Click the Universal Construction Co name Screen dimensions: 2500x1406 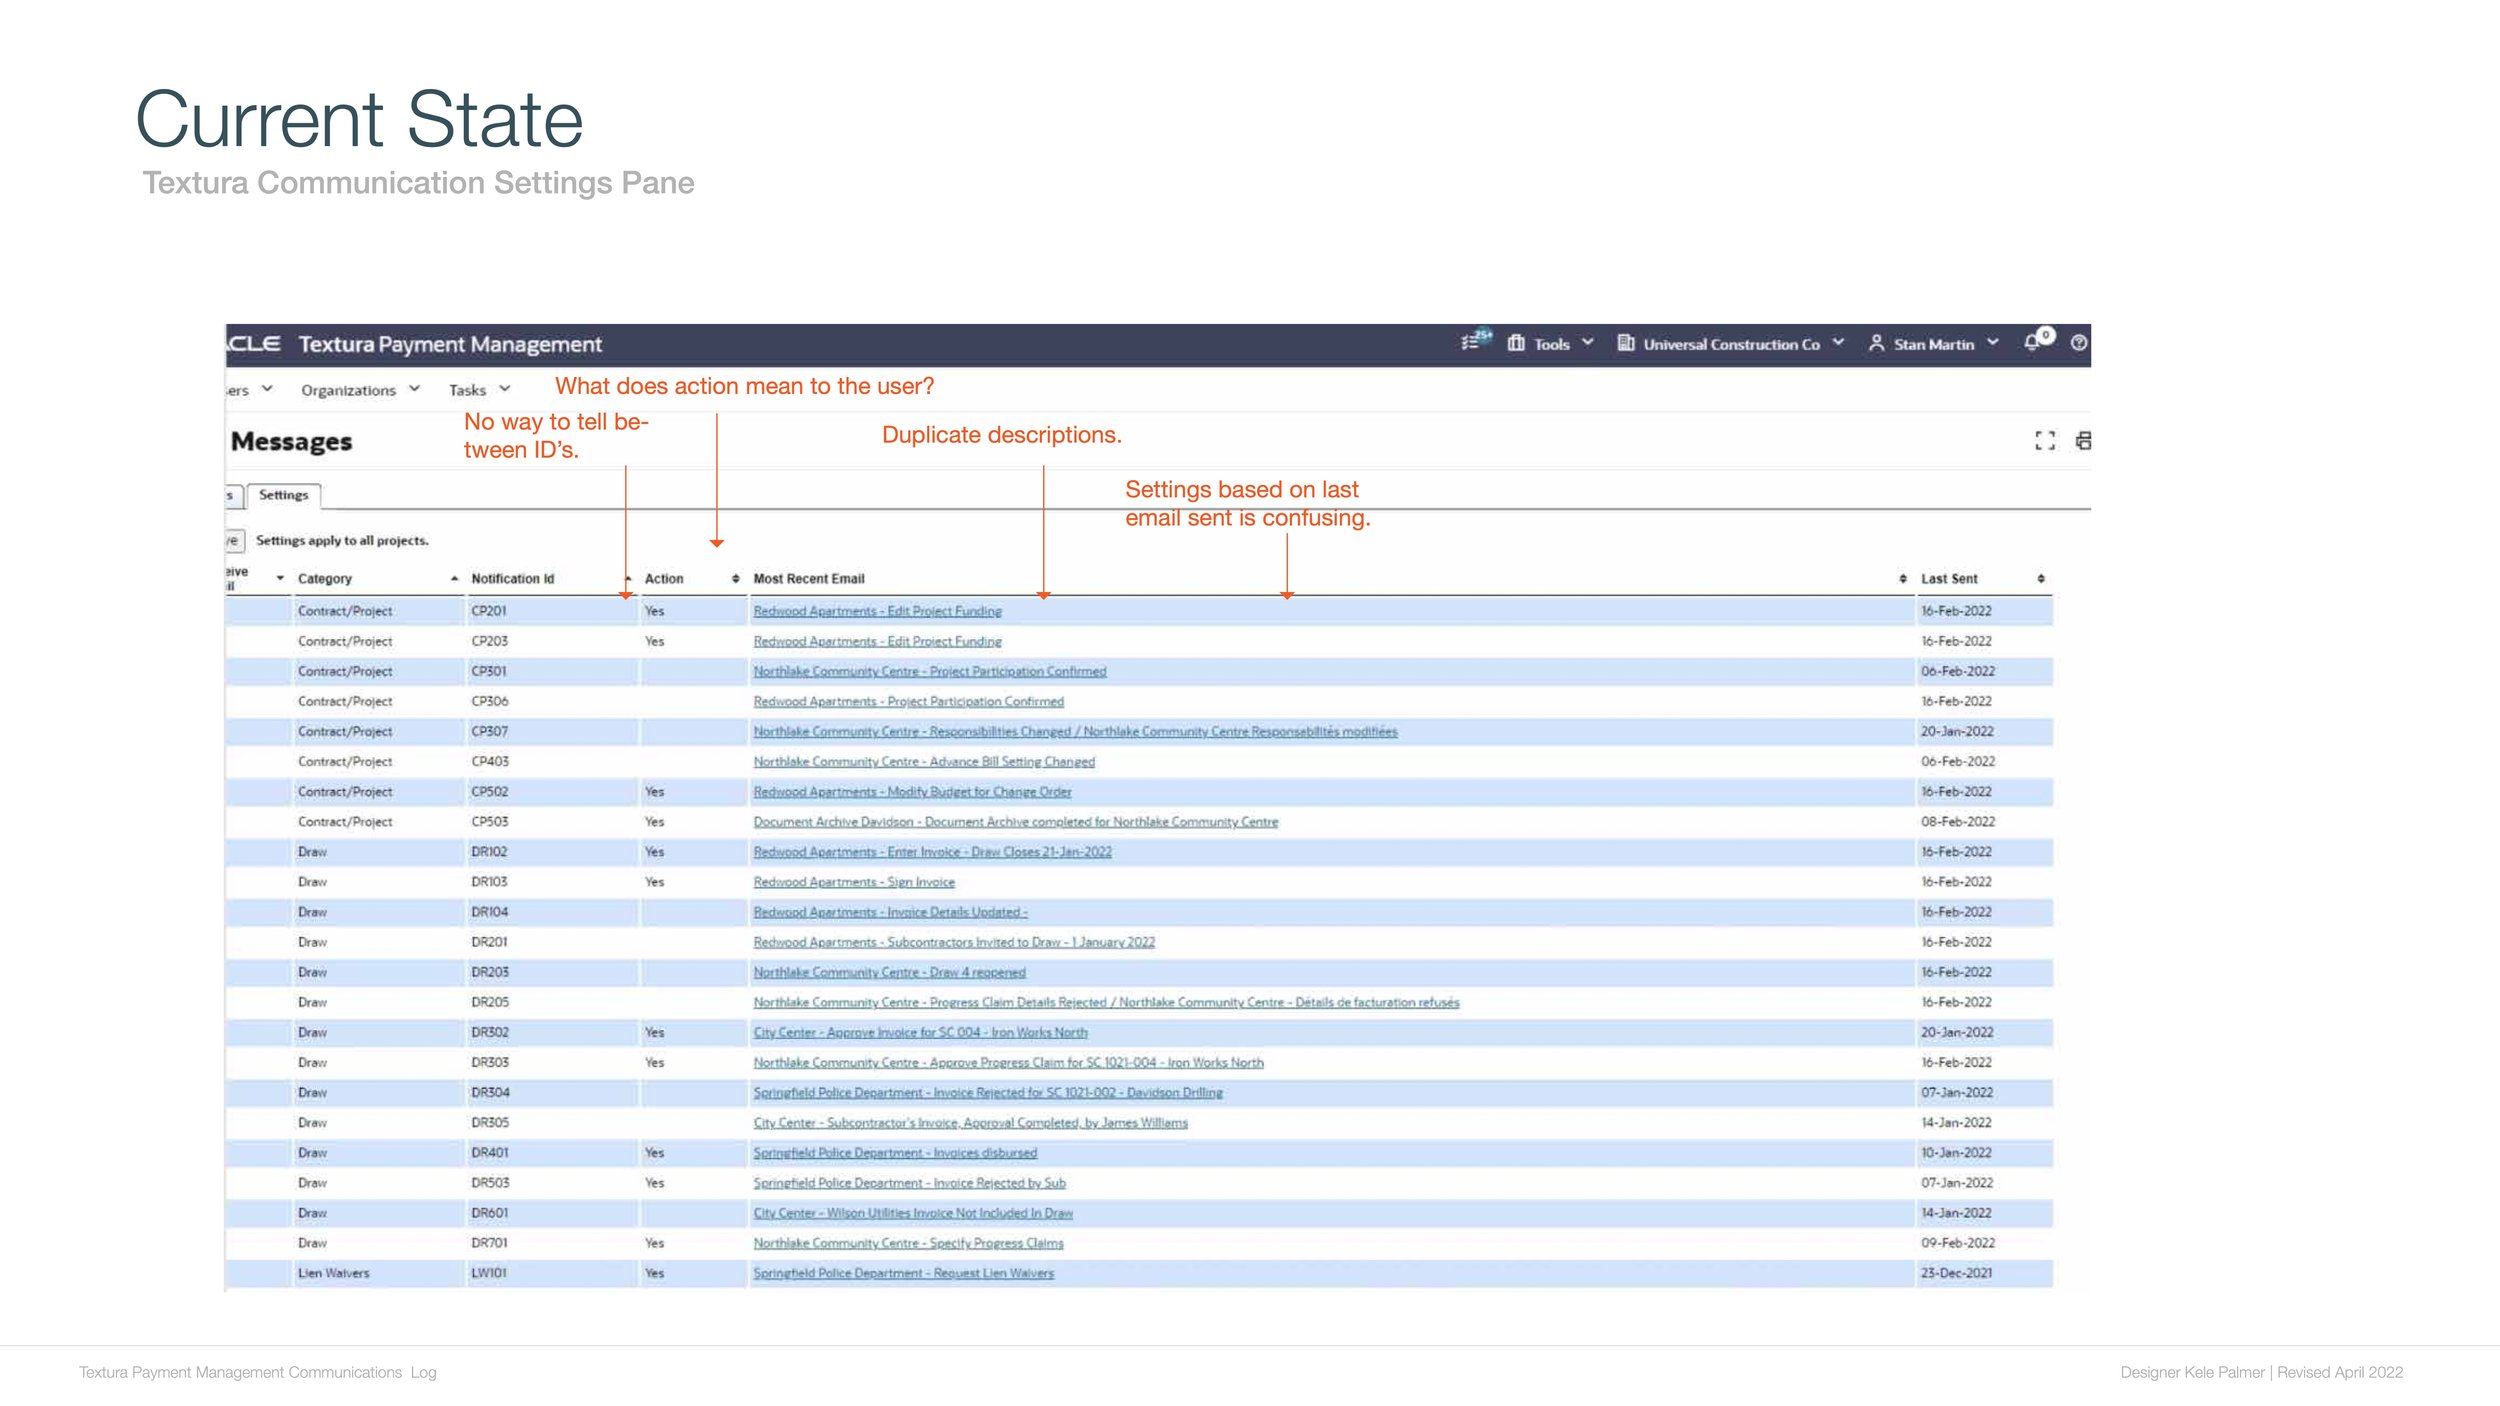(1731, 344)
